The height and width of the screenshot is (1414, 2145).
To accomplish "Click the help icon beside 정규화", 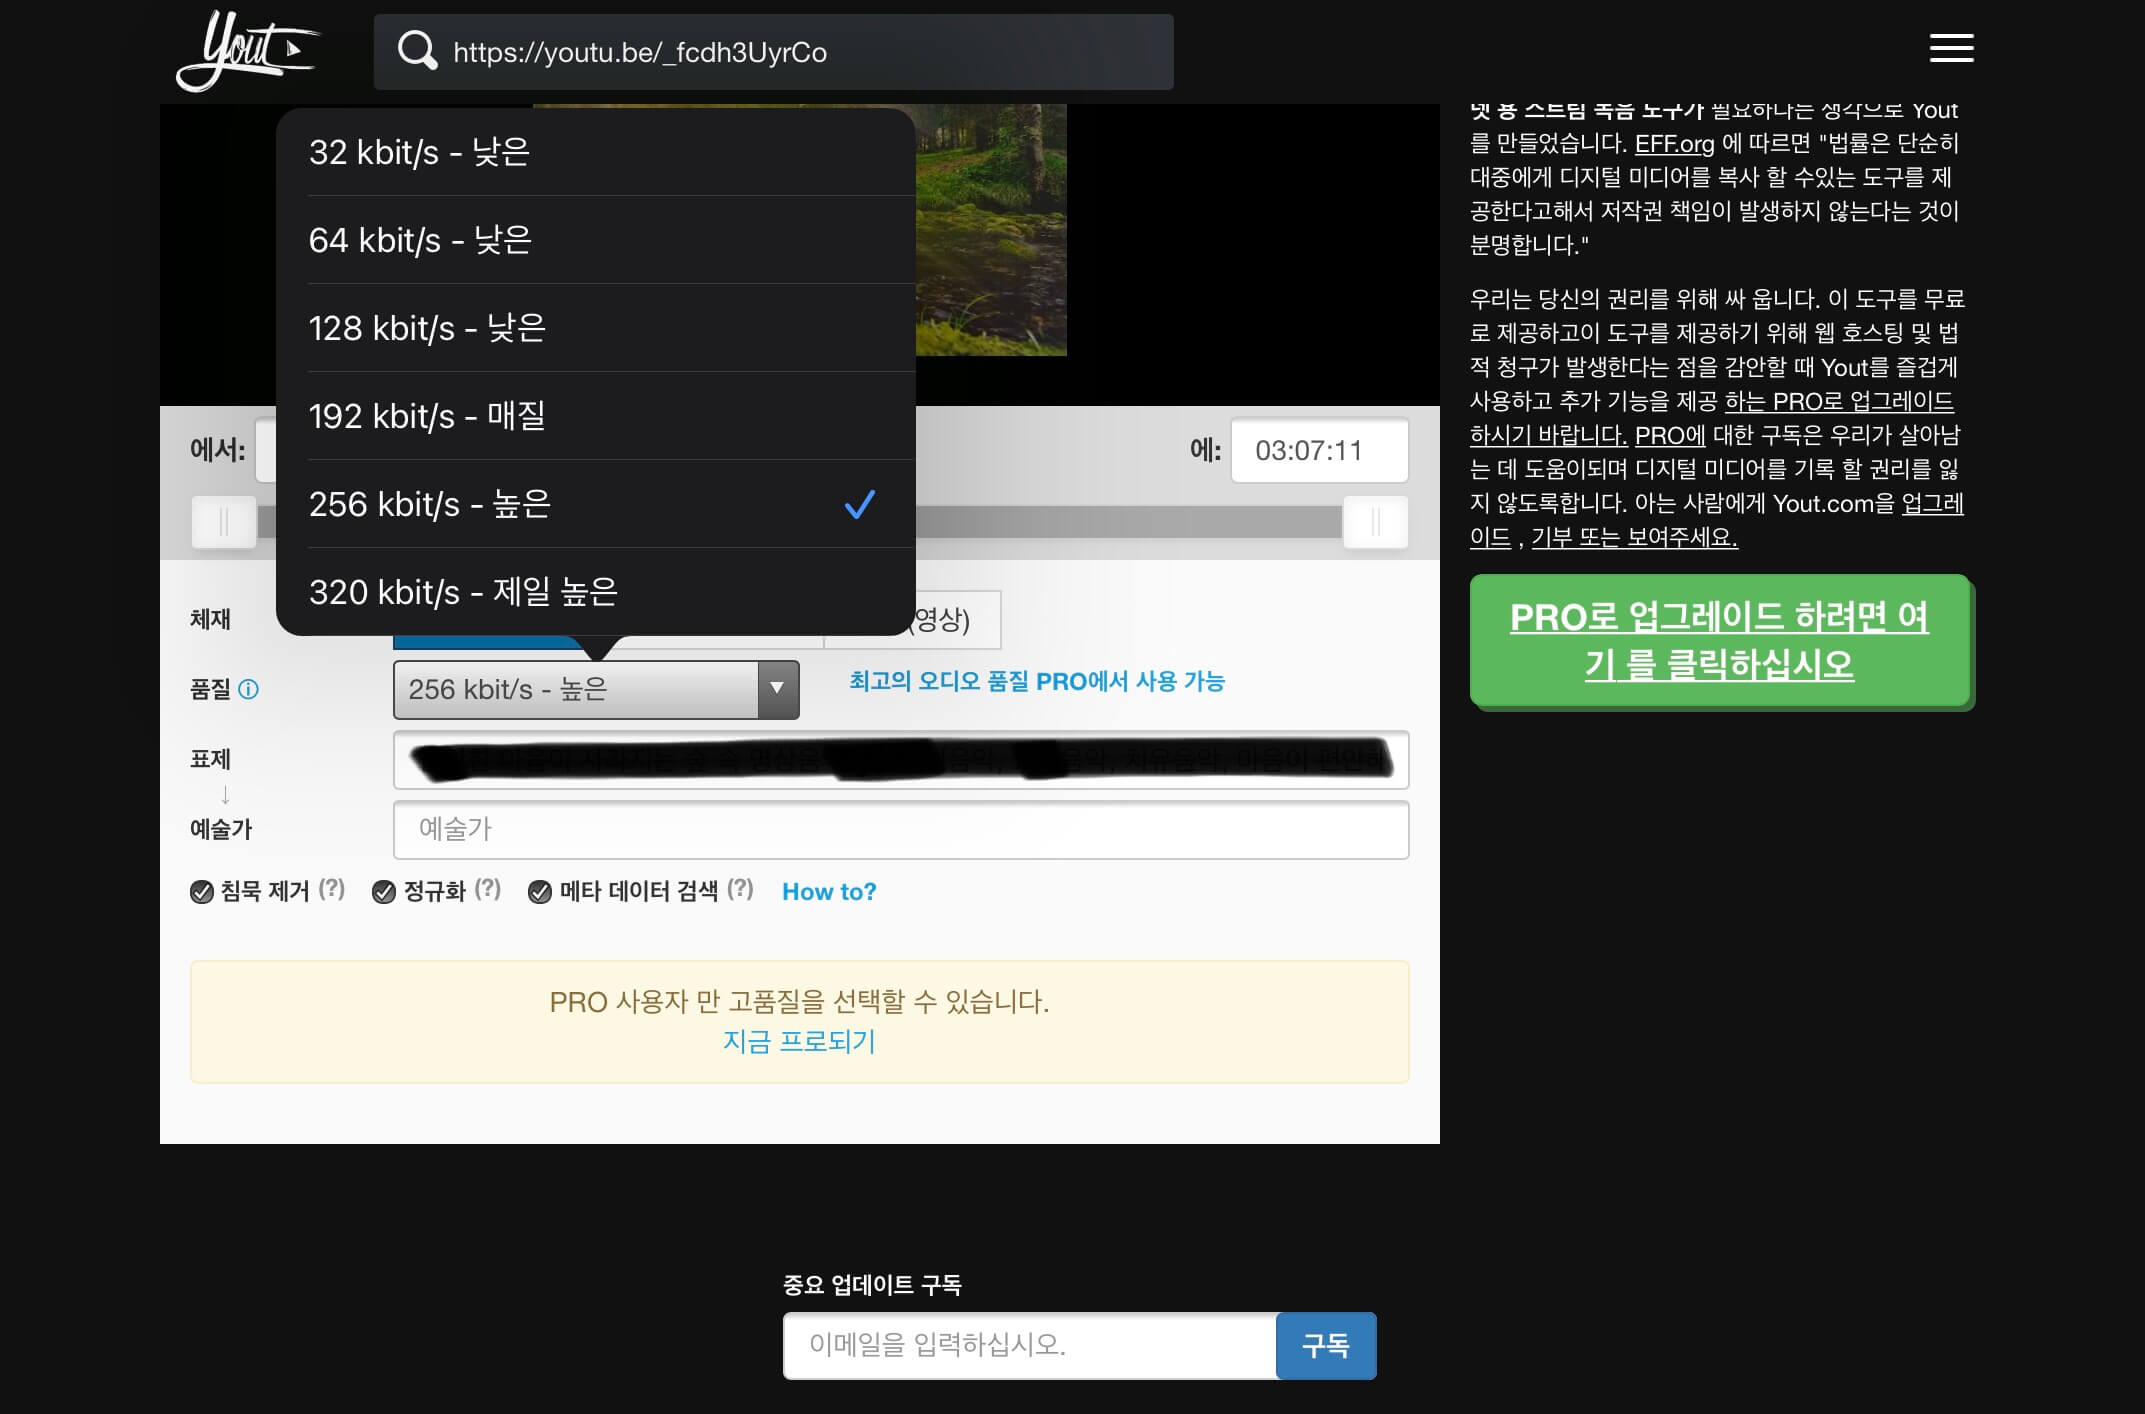I will point(488,889).
